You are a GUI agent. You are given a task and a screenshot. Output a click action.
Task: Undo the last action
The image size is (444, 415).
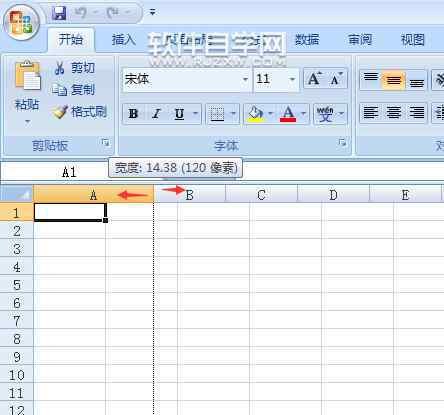(x=81, y=13)
